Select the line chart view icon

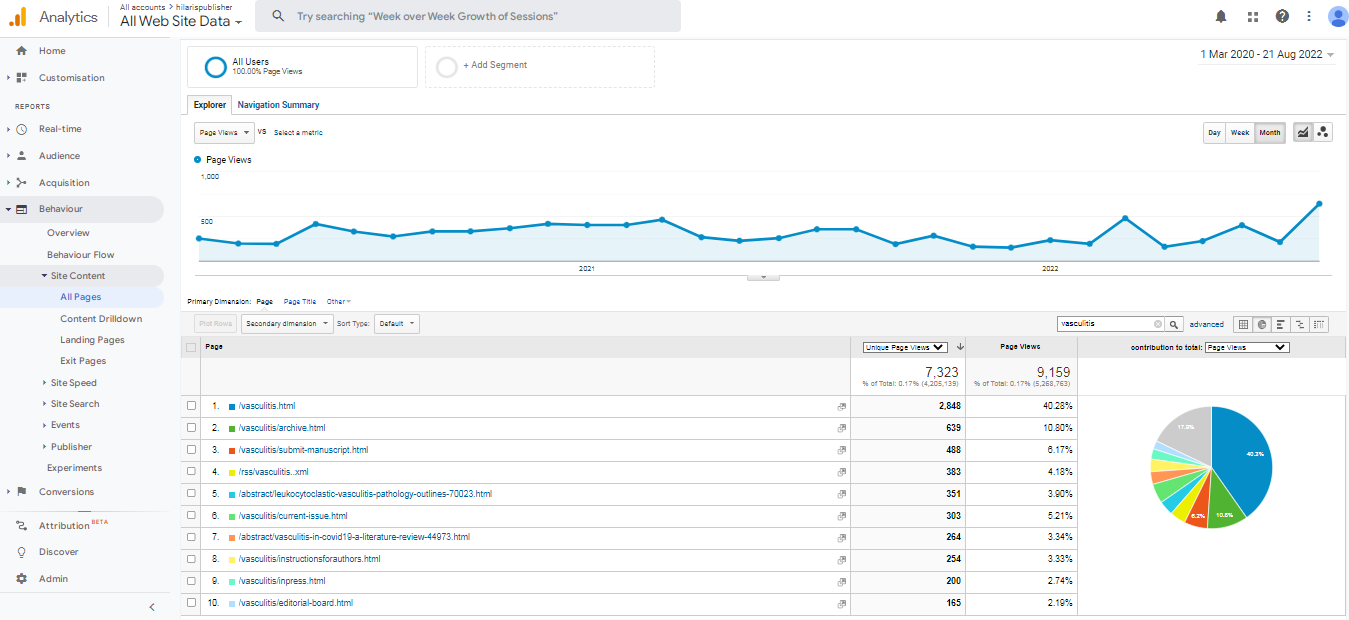[x=1303, y=132]
